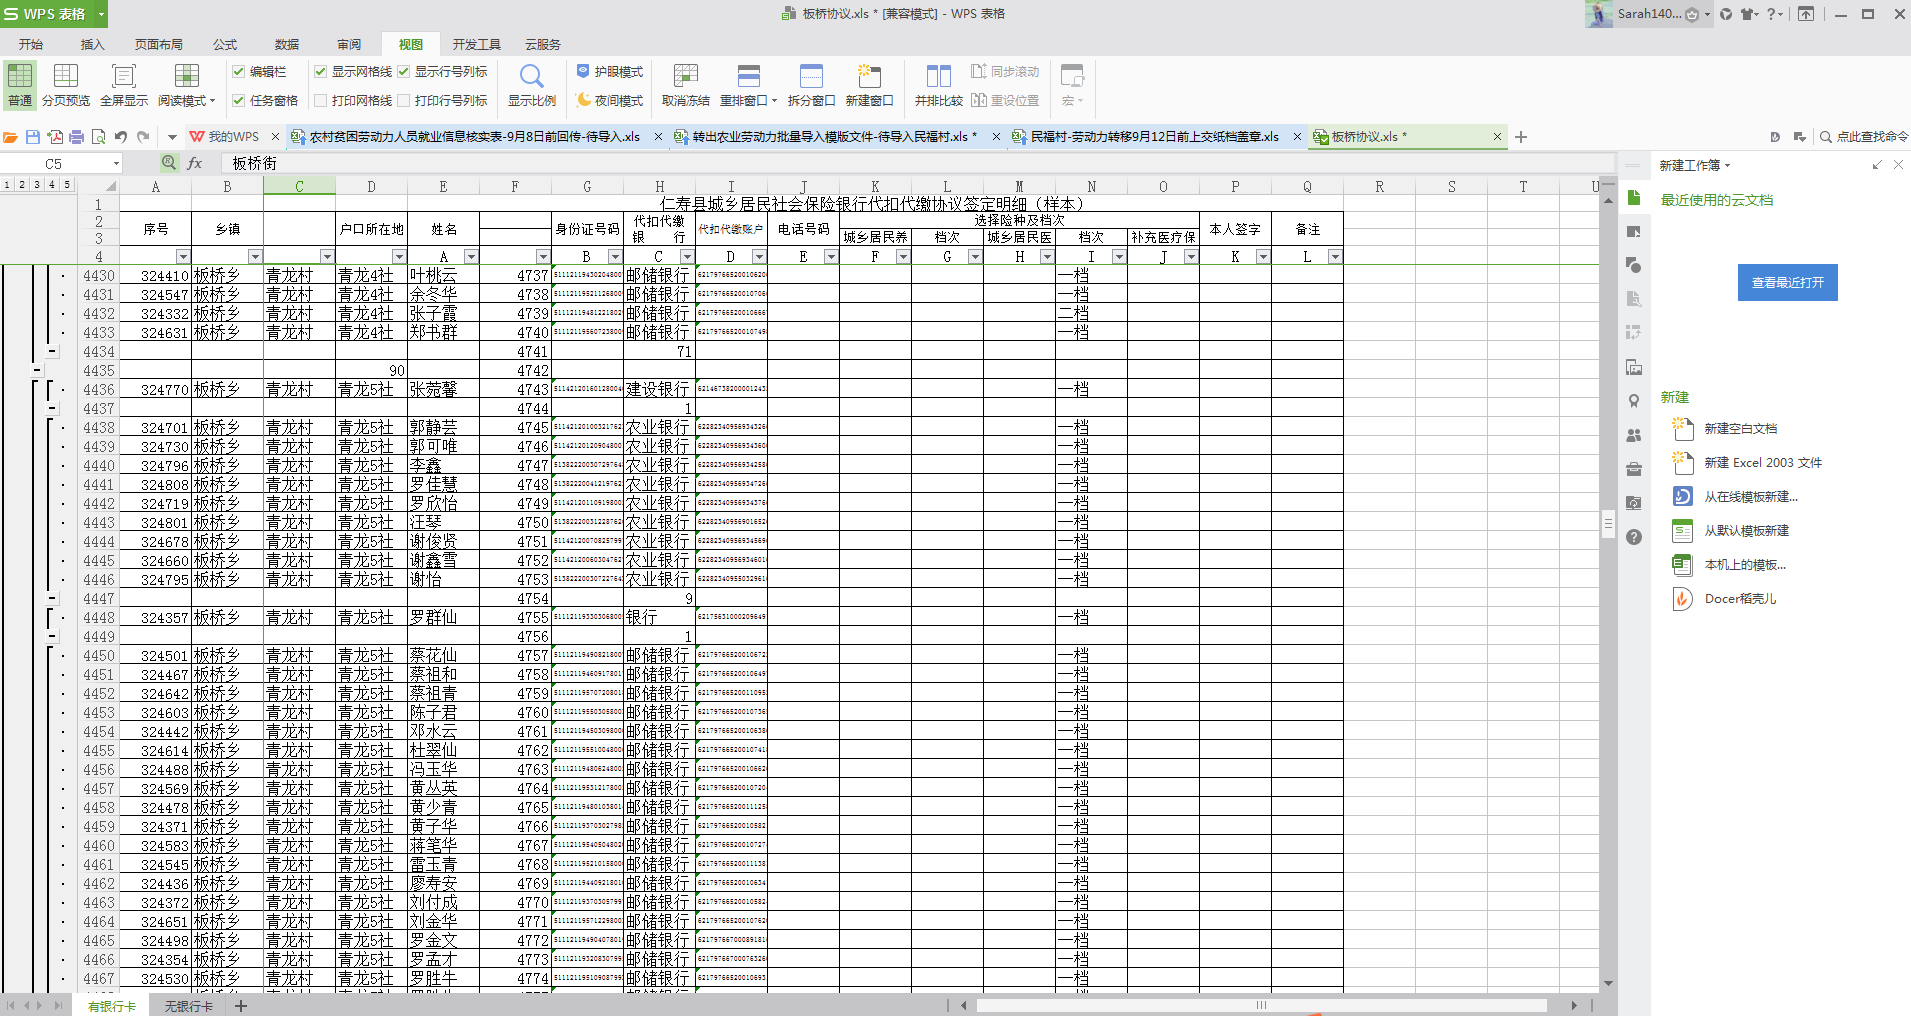The image size is (1911, 1016).
Task: Toggle the 编辑栏 checkbox
Action: click(239, 72)
